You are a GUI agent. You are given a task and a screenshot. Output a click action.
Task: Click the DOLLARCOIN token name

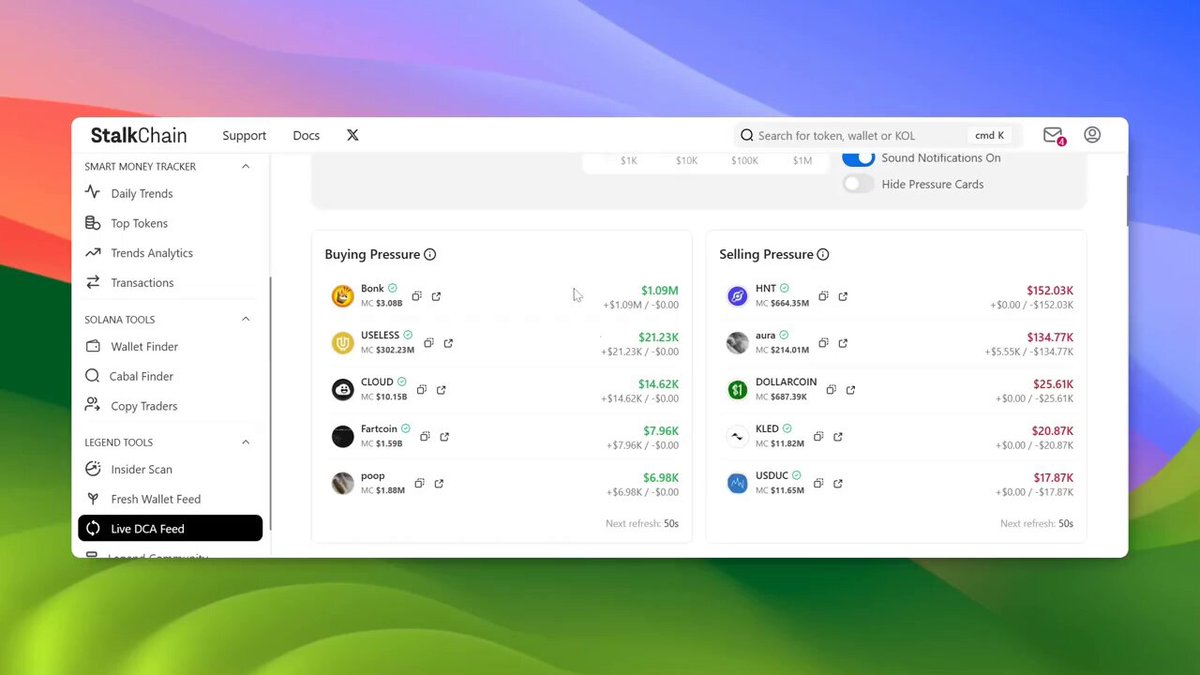(x=786, y=382)
